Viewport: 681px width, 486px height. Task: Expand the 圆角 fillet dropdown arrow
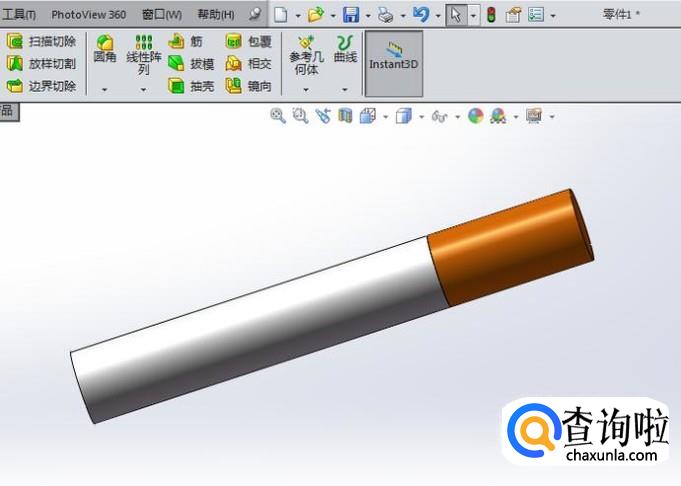point(105,89)
